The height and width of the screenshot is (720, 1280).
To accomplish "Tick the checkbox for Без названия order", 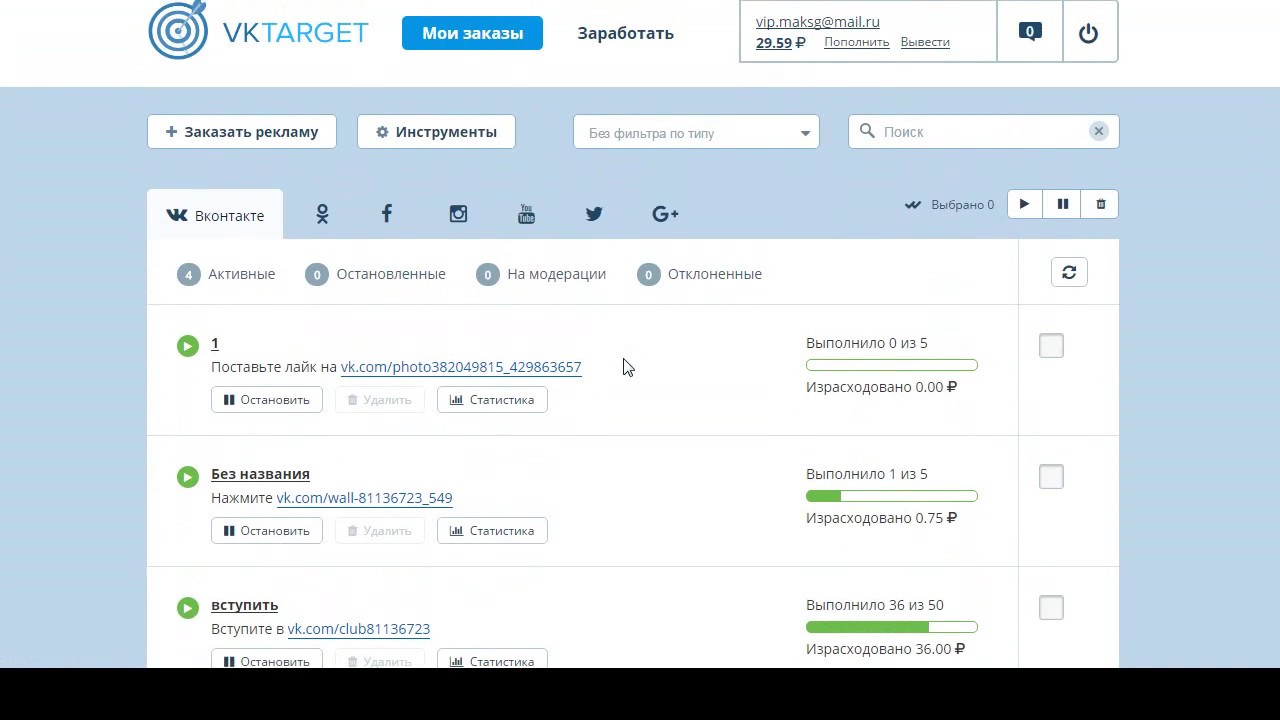I will click(x=1051, y=477).
